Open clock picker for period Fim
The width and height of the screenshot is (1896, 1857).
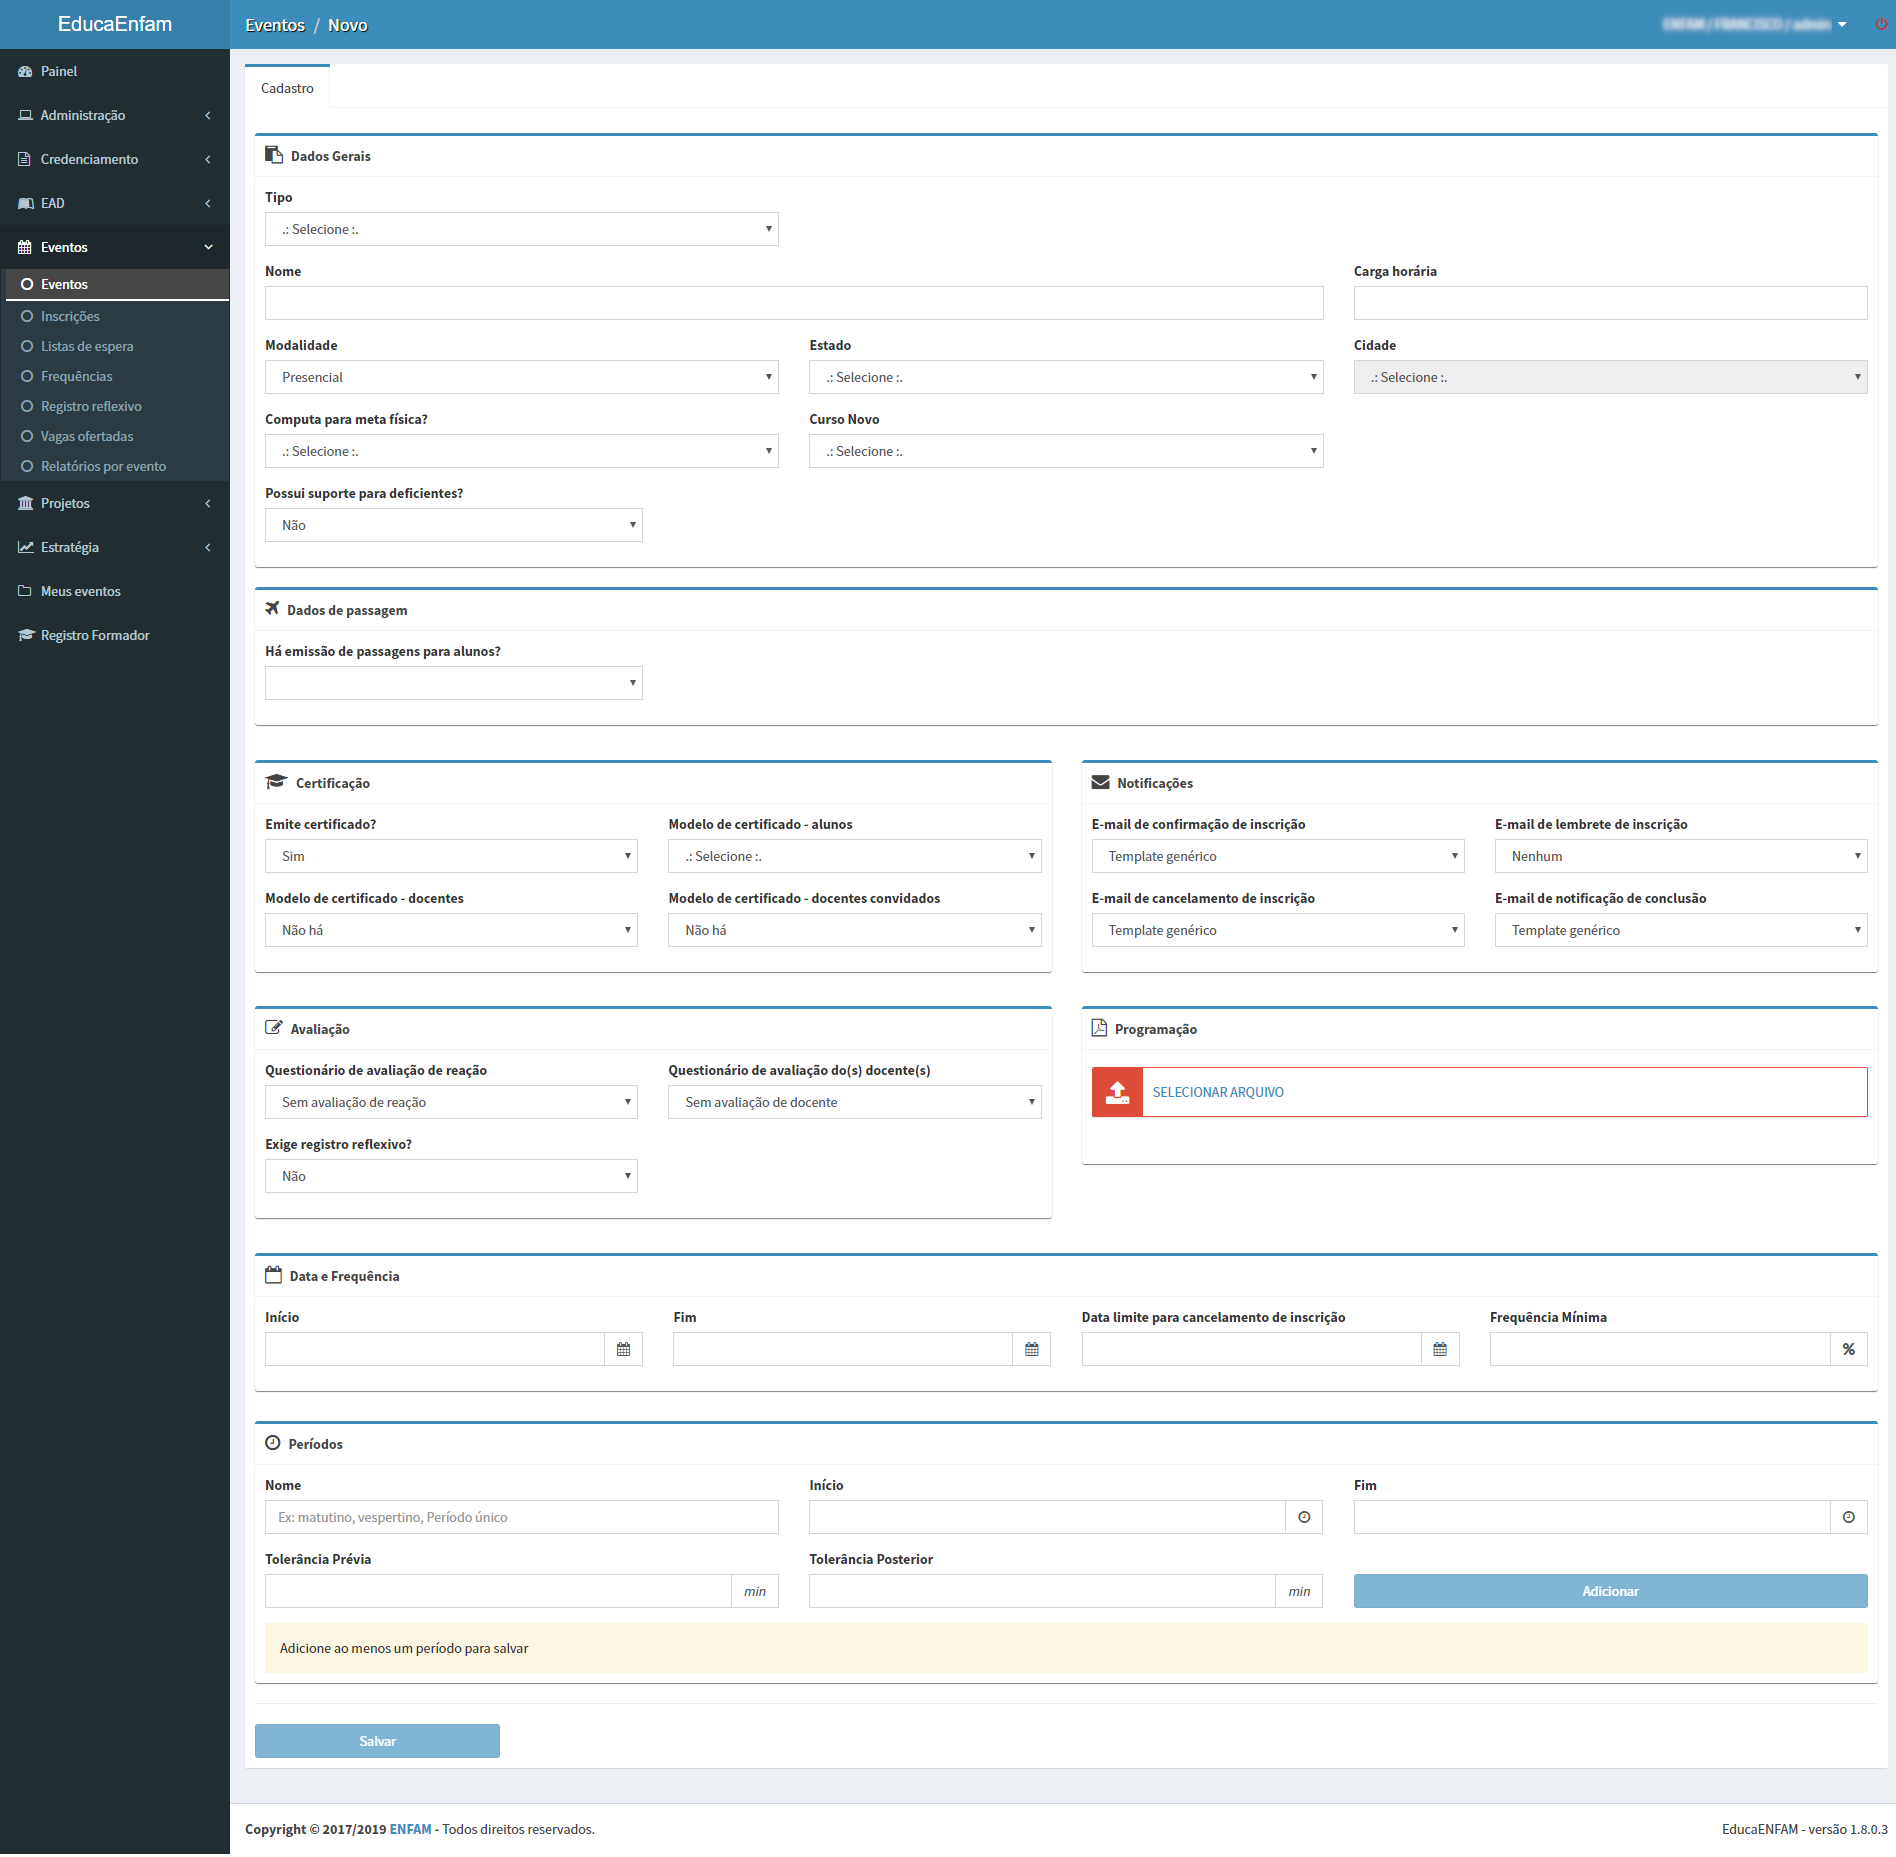click(x=1849, y=1517)
